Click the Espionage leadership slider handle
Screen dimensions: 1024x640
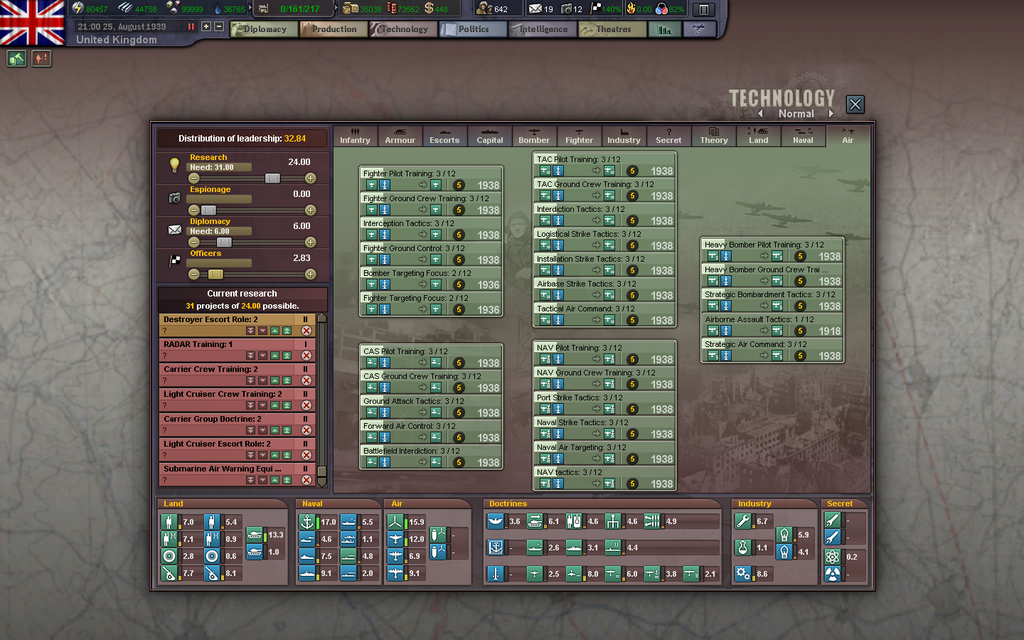[208, 210]
